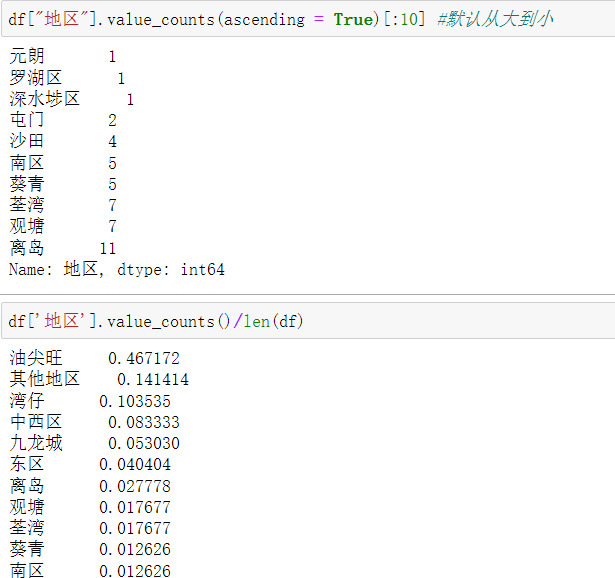This screenshot has width=615, height=578.
Task: Click the label 油尖旺 in second output
Action: 36,358
